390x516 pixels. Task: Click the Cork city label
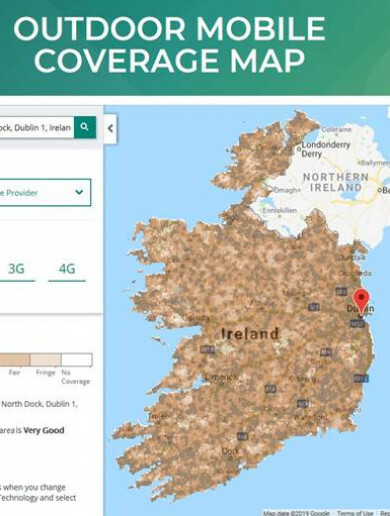[230, 451]
